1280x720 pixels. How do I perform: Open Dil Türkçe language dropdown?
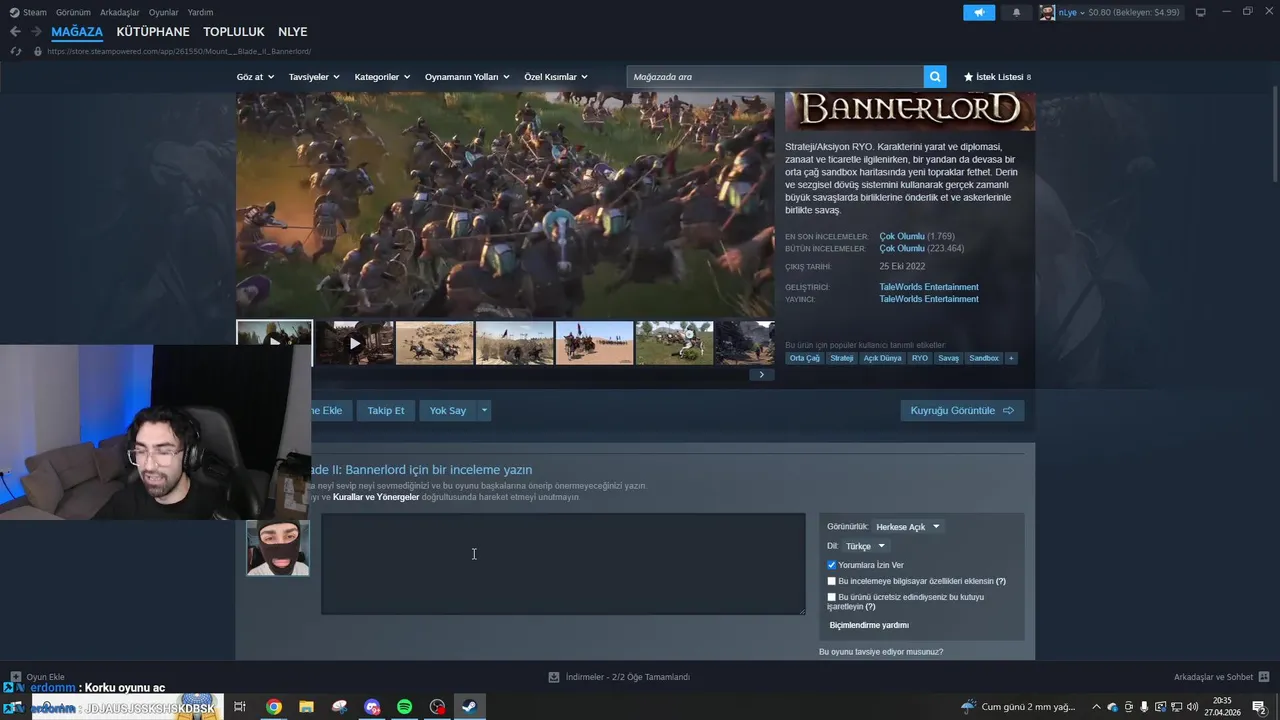pos(865,546)
